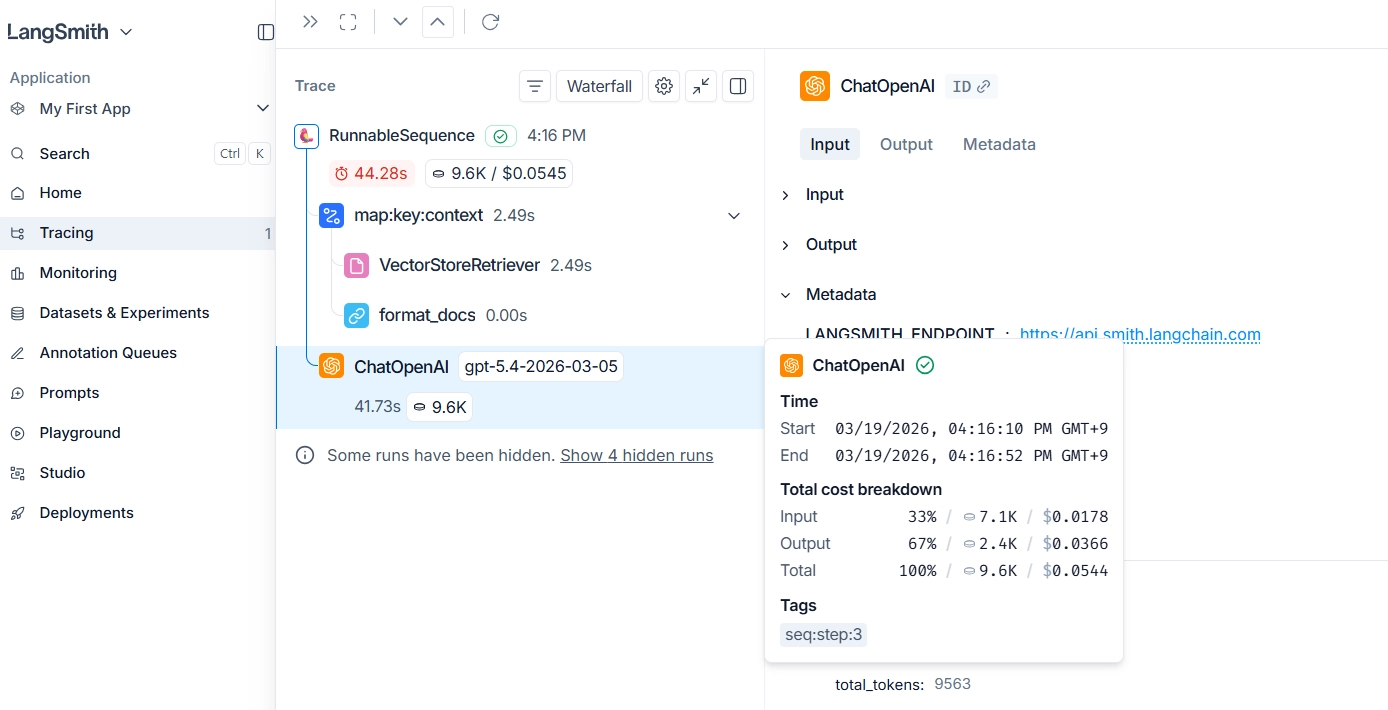Select the format_docs run
Image resolution: width=1388 pixels, height=710 pixels.
[x=427, y=315]
